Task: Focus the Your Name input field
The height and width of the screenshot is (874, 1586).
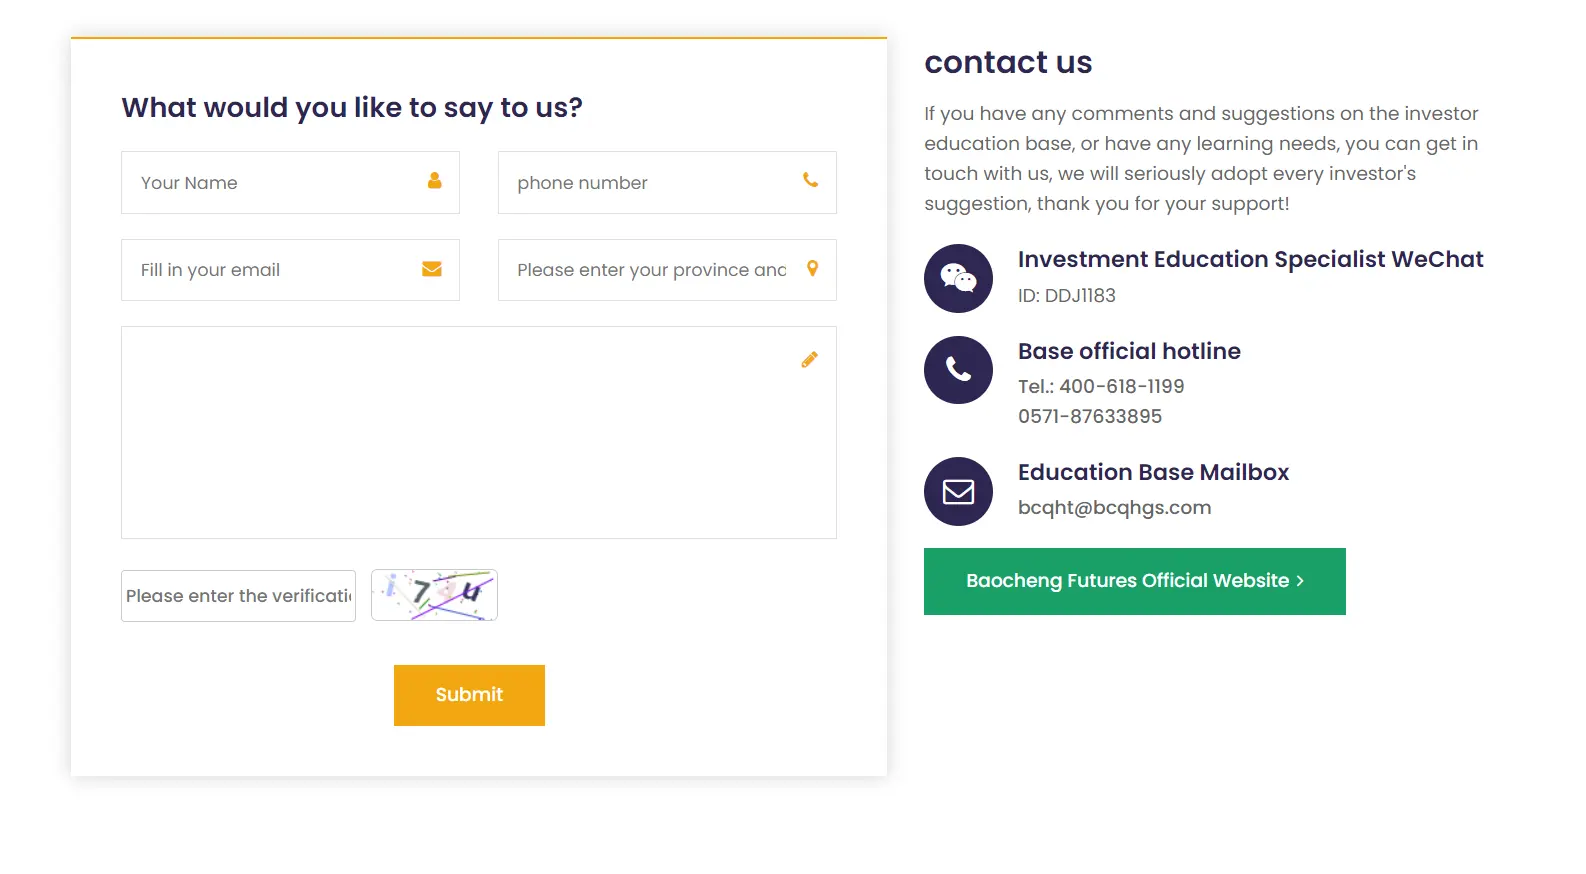Action: tap(275, 183)
